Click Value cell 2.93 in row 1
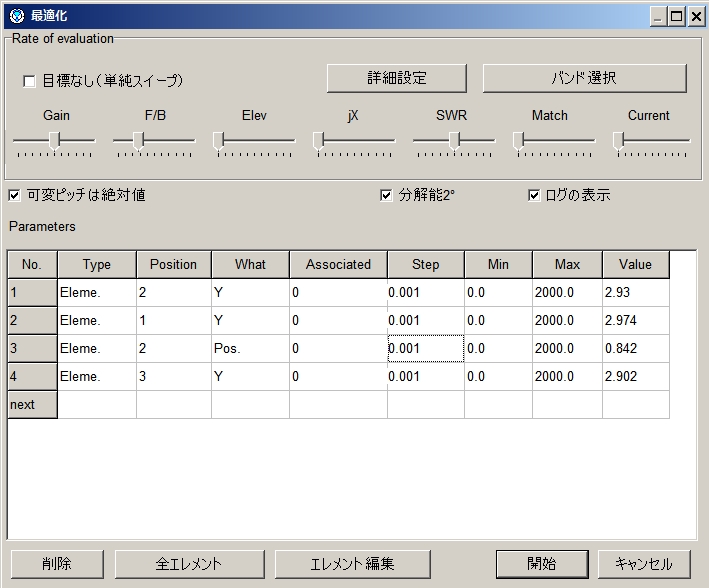 click(x=636, y=293)
